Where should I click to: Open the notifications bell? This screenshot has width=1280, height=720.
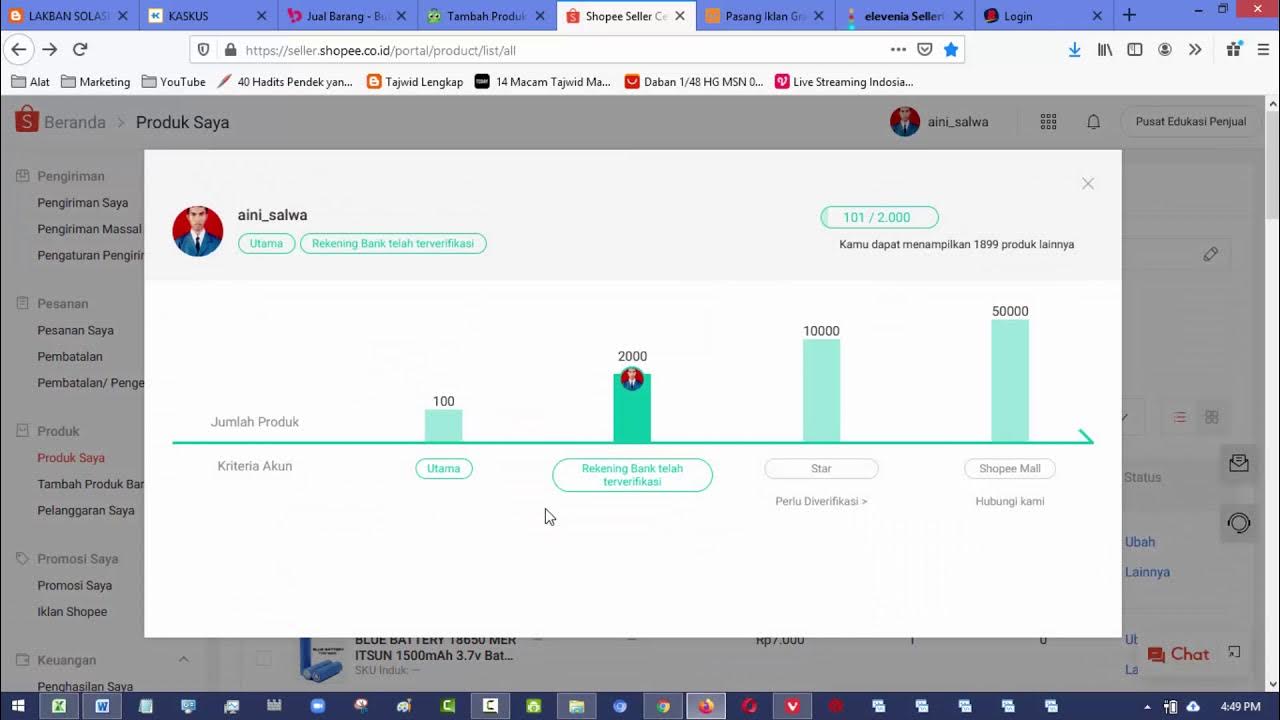(1094, 121)
